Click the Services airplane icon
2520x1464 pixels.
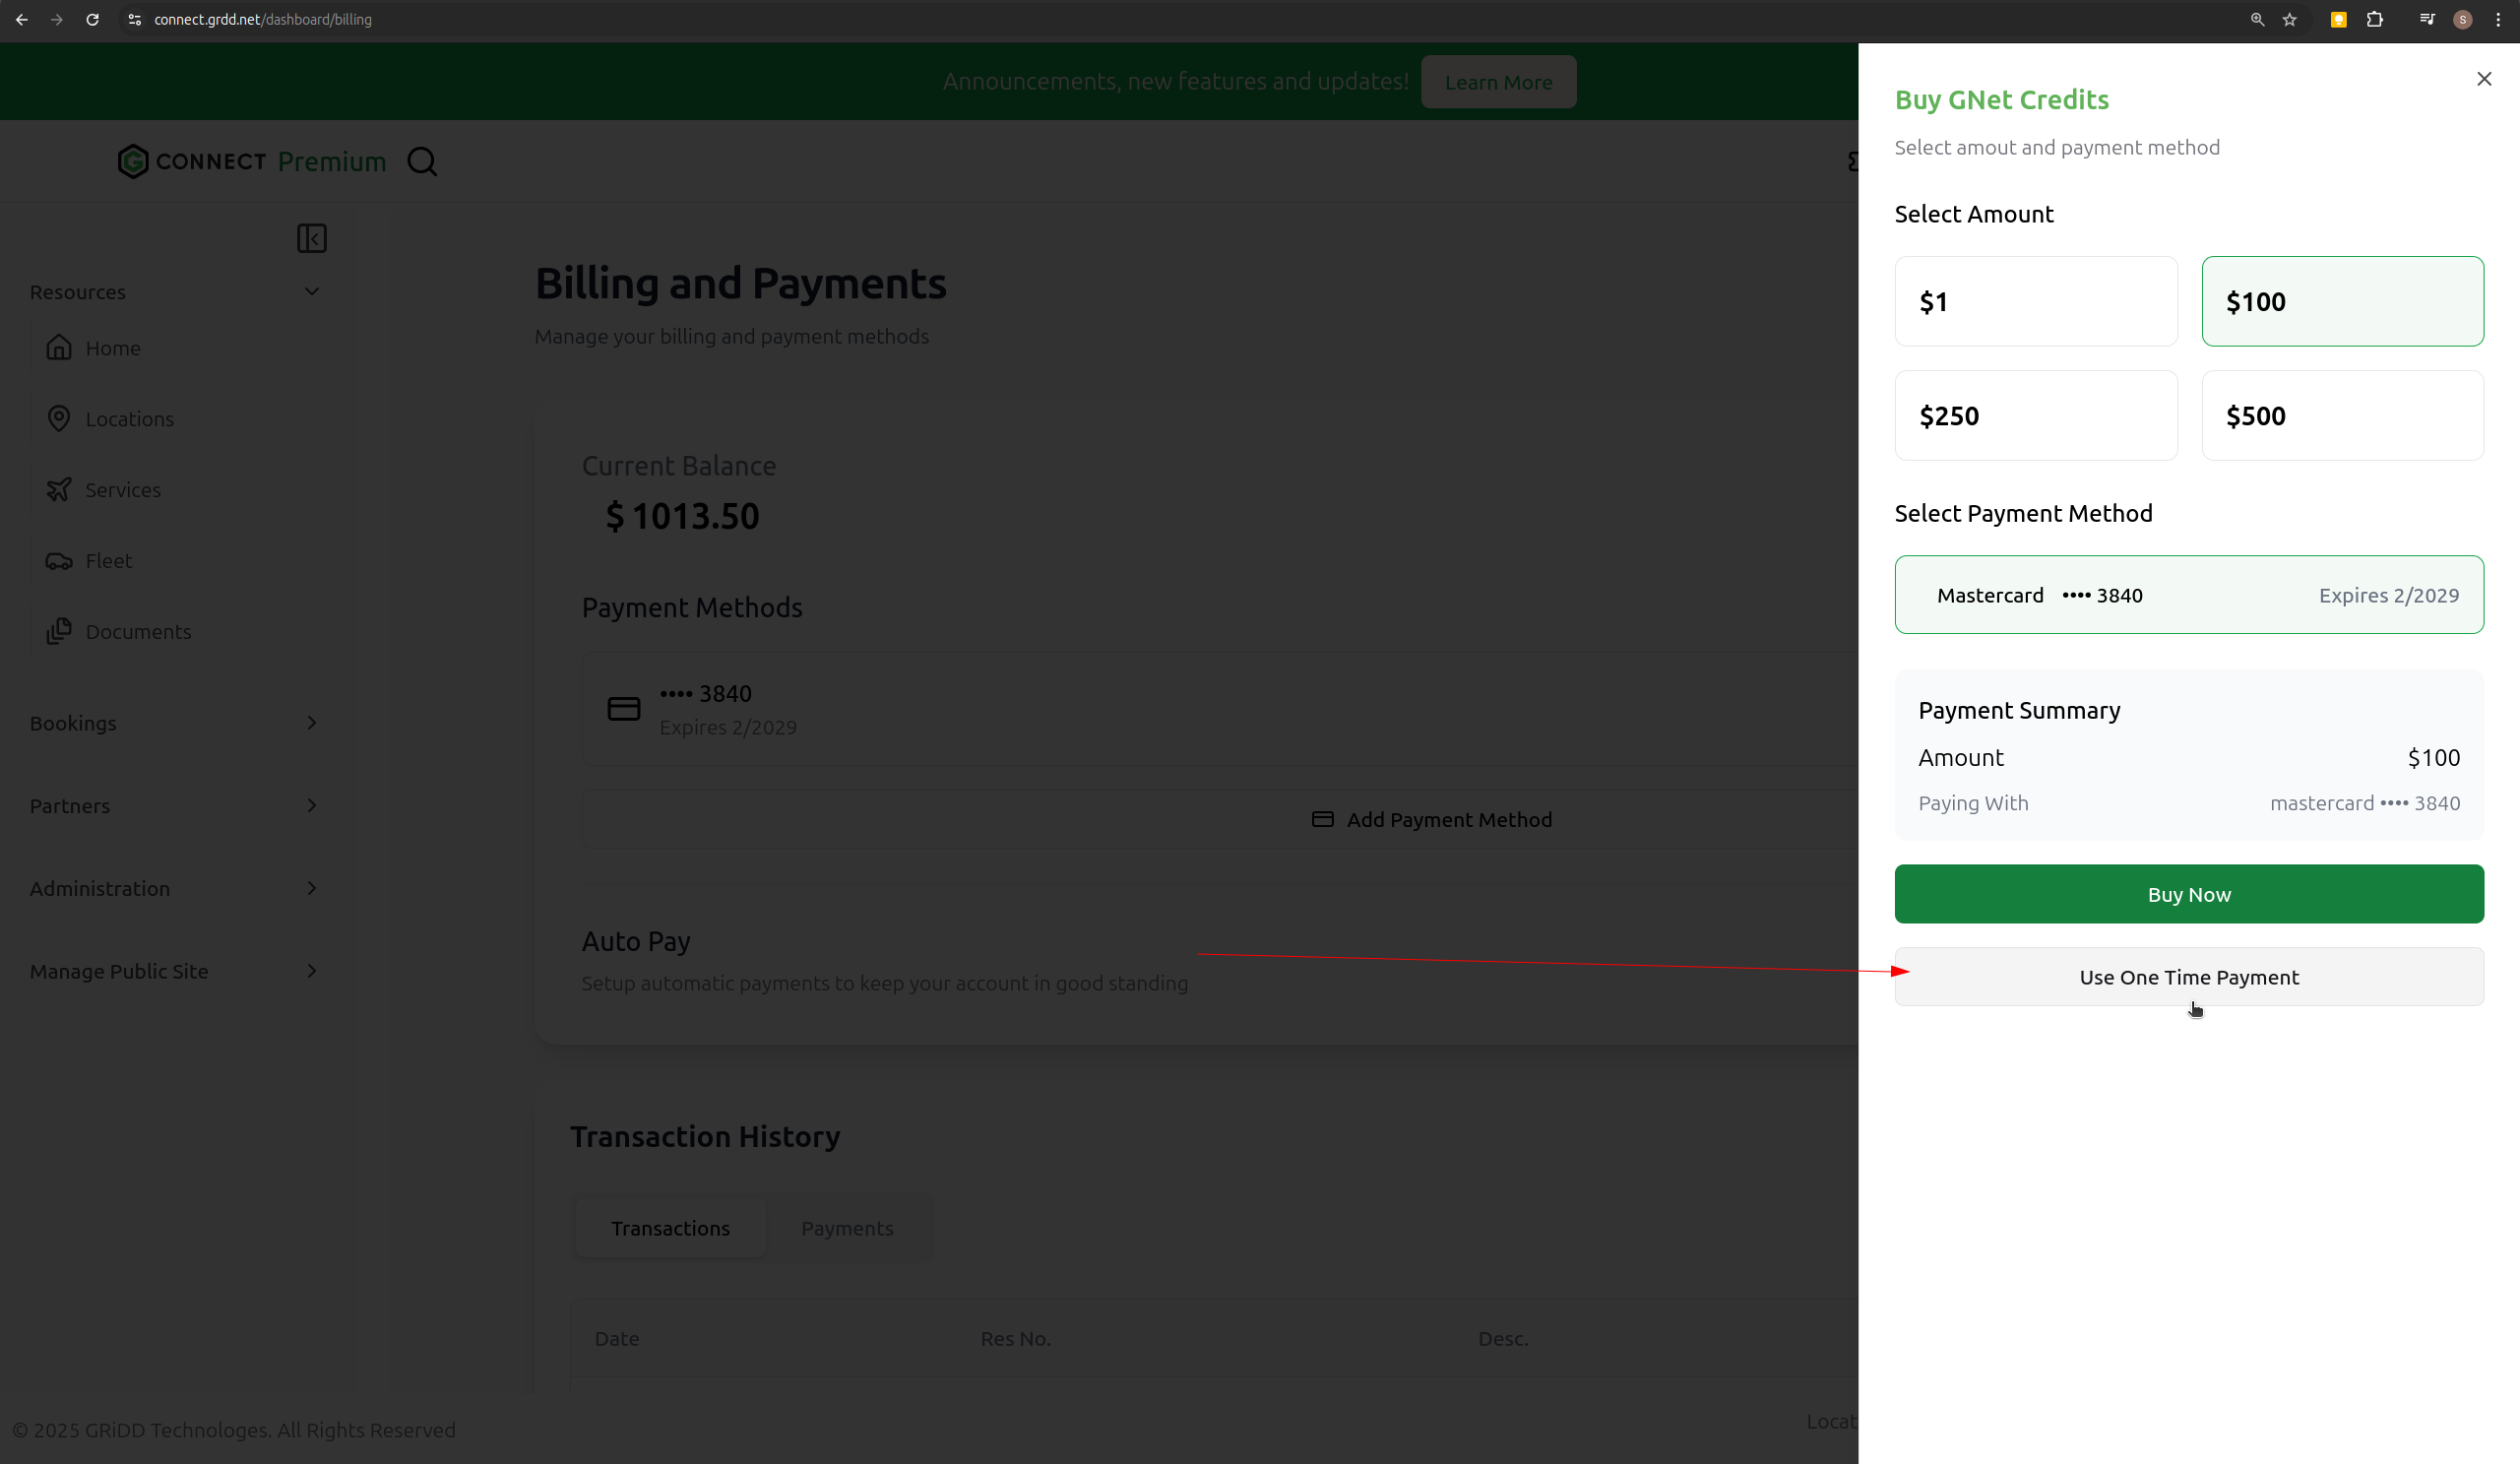[x=59, y=489]
